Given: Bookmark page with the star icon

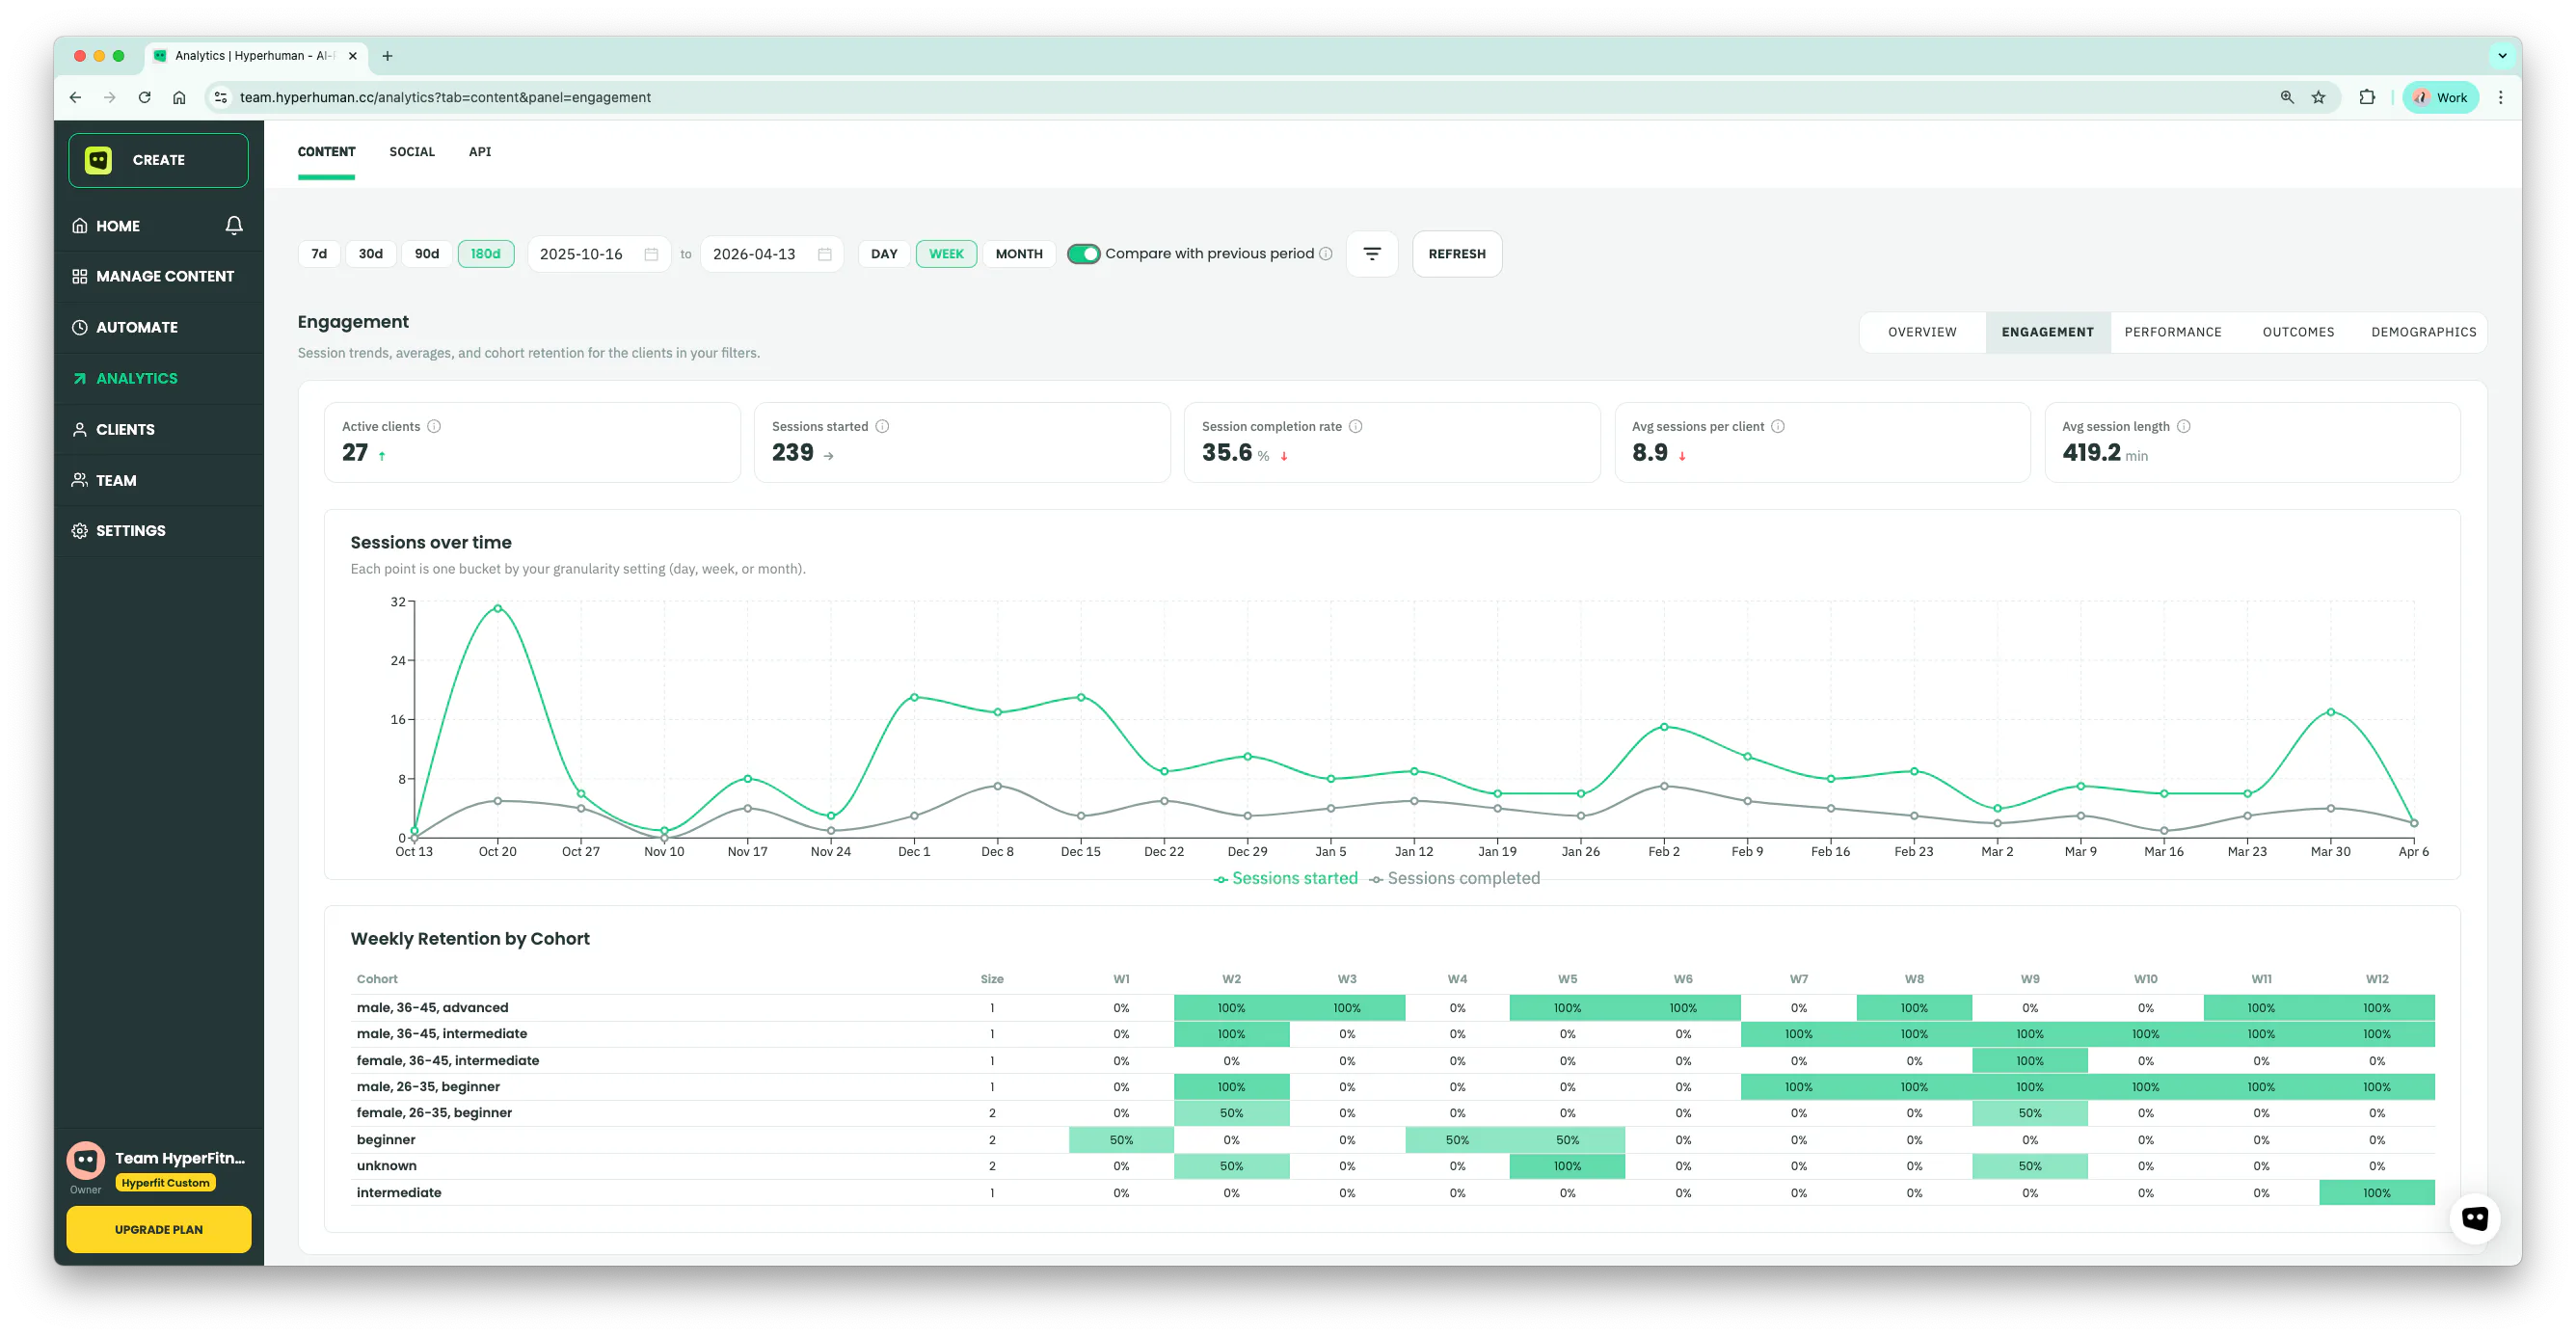Looking at the screenshot, I should pyautogui.click(x=2318, y=98).
